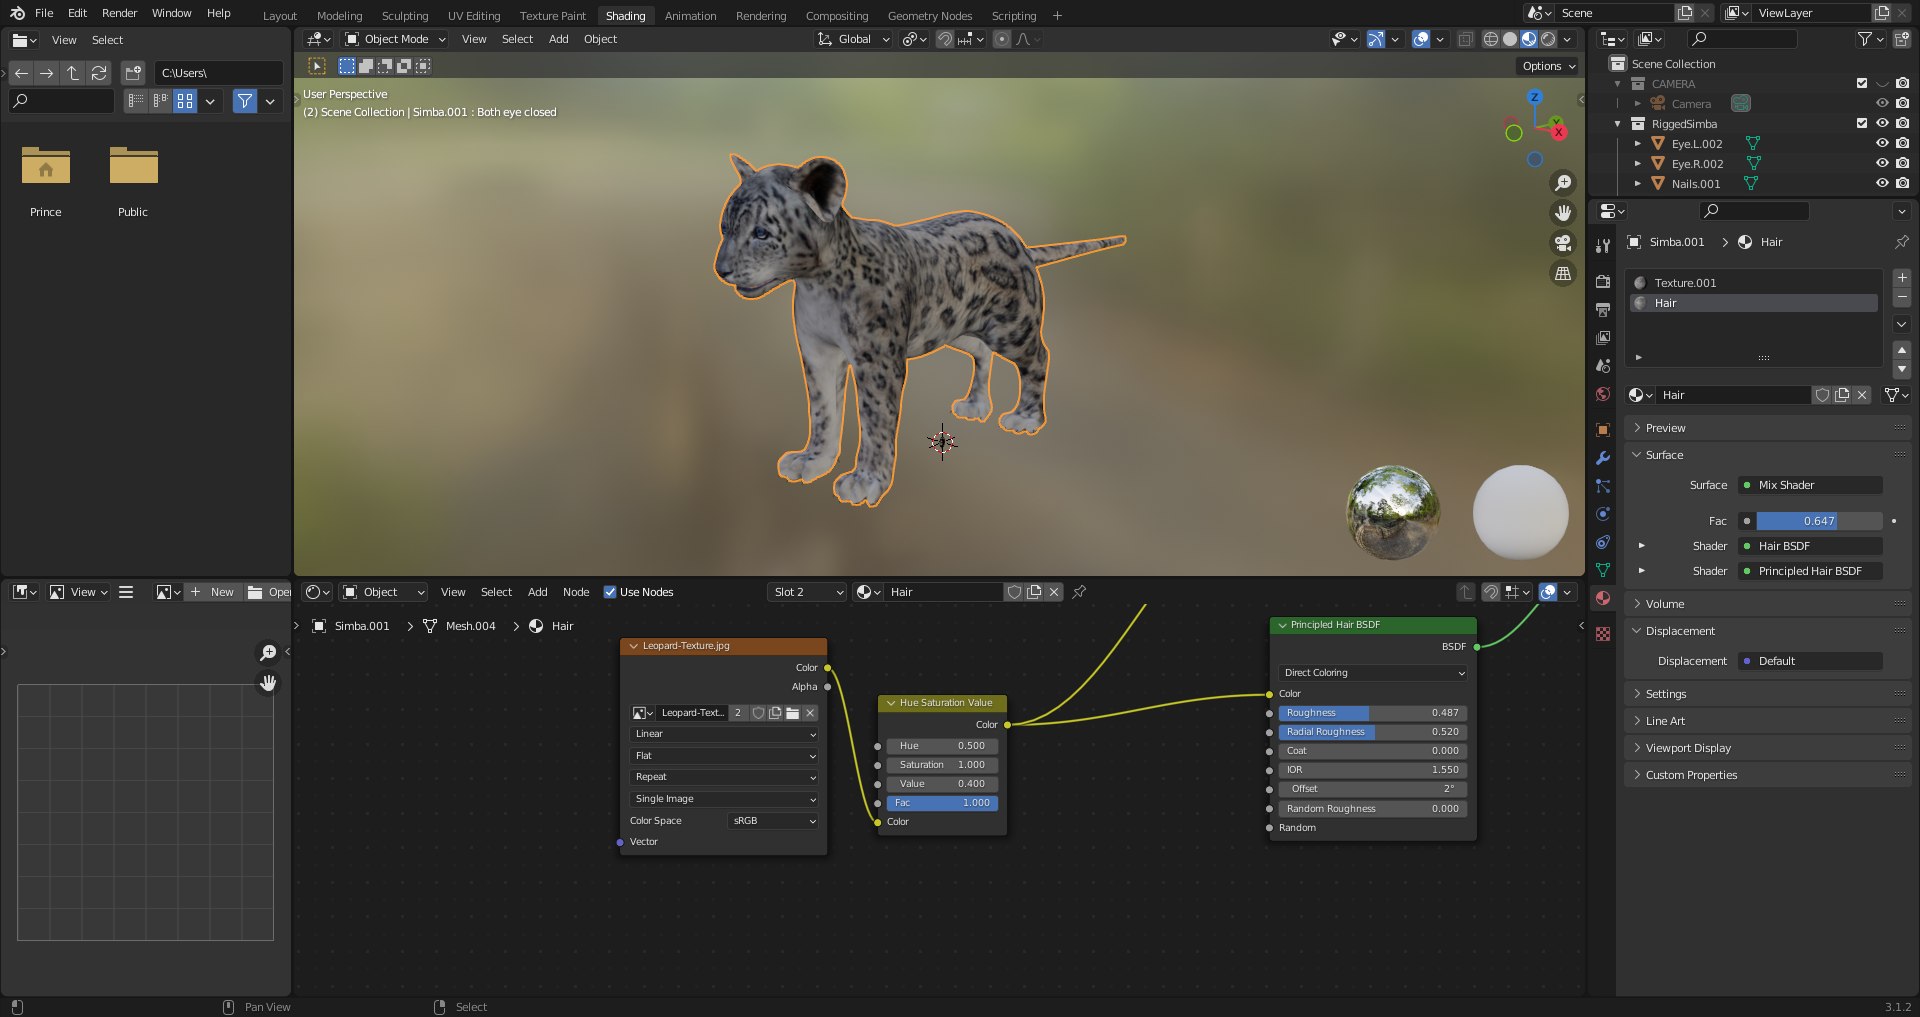Viewport: 1920px width, 1017px height.
Task: Hide Eye.L.002 in viewport via eye icon
Action: (1882, 144)
